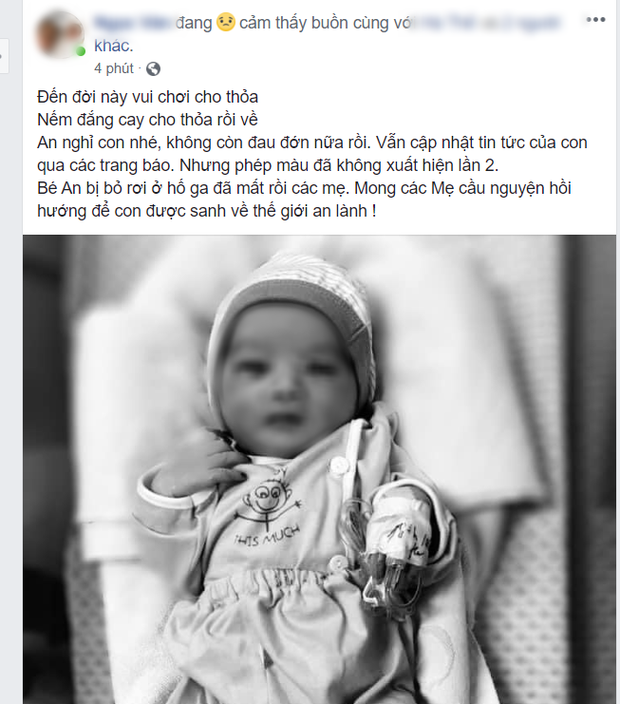Click the line "Đến đời này vui chơi cho thỏa"
620x704 pixels.
tap(148, 97)
